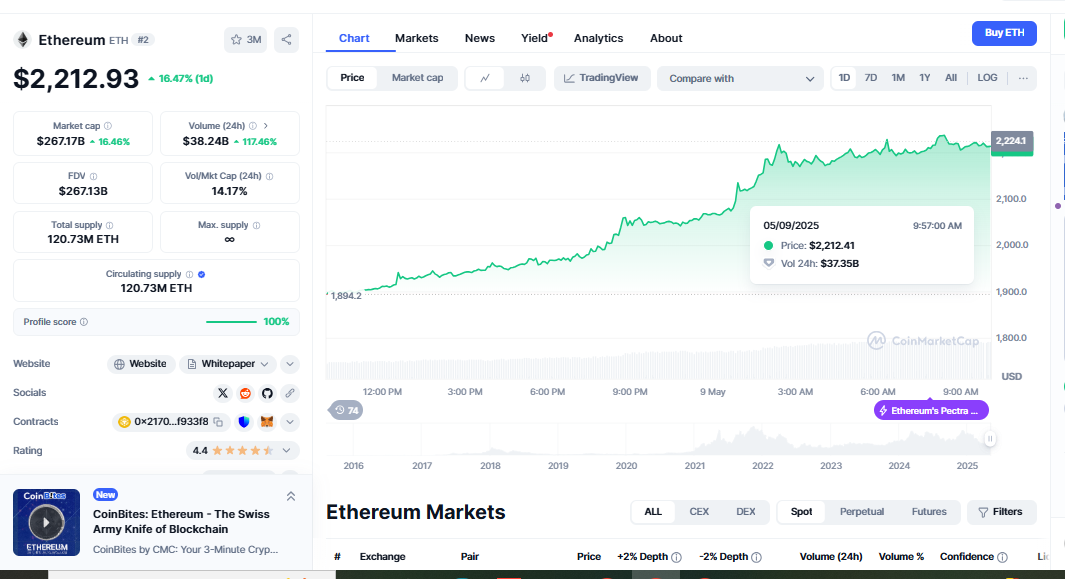1065x579 pixels.
Task: Click +2% Depth info icon
Action: point(676,557)
